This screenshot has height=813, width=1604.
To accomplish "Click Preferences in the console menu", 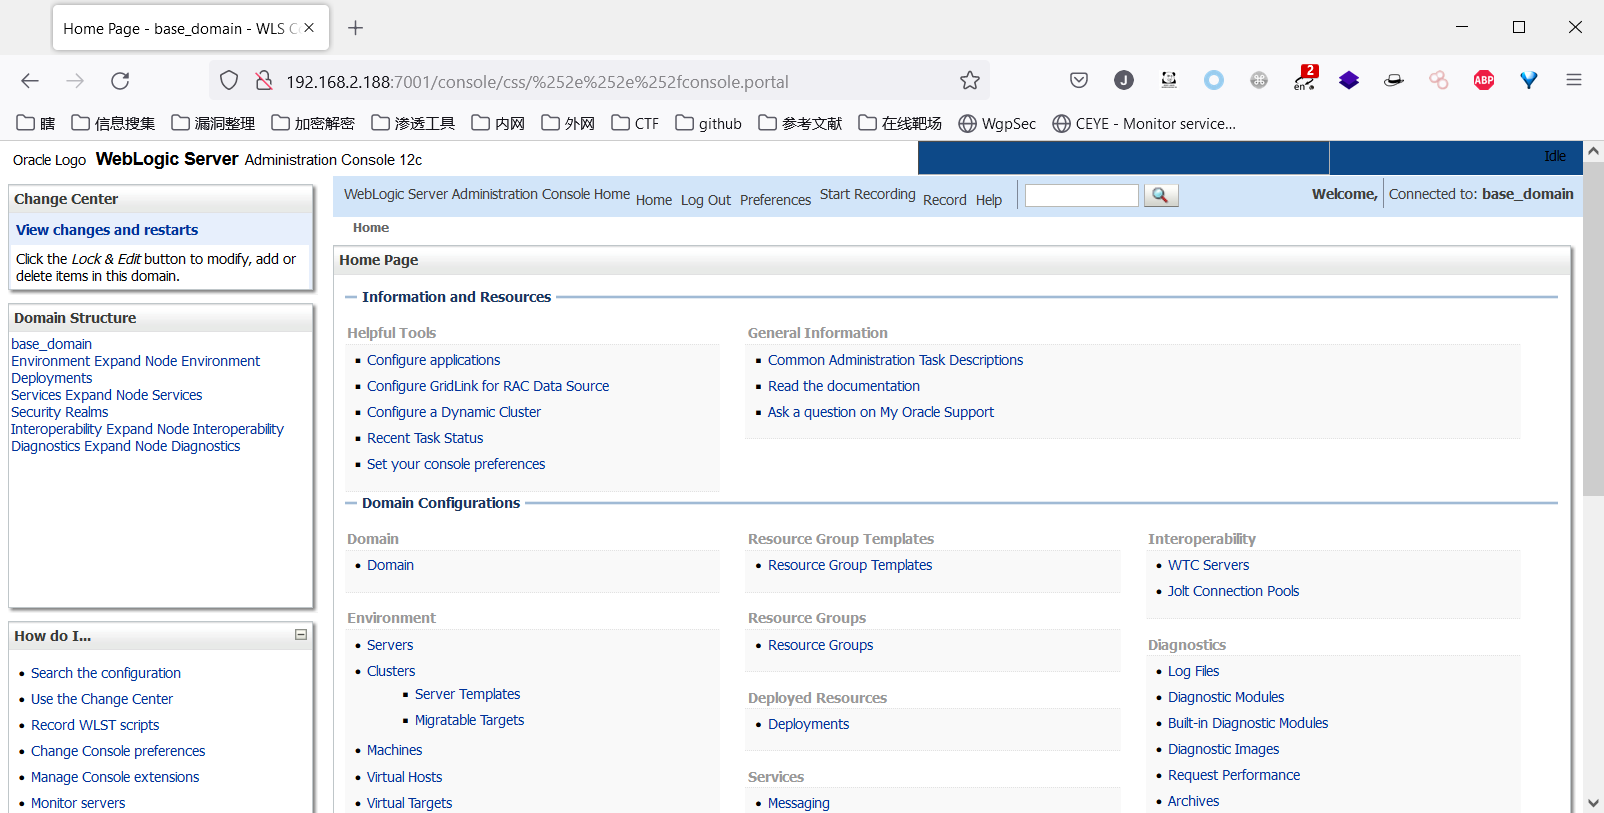I will point(775,200).
